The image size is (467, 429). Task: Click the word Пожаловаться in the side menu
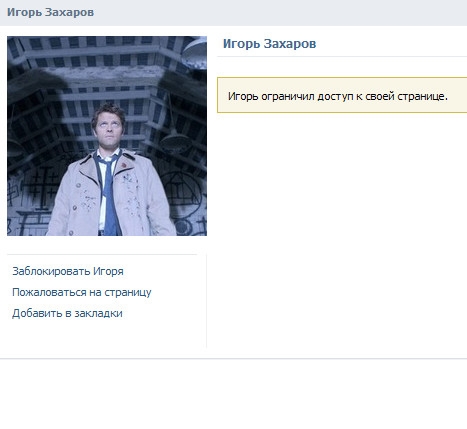point(45,292)
